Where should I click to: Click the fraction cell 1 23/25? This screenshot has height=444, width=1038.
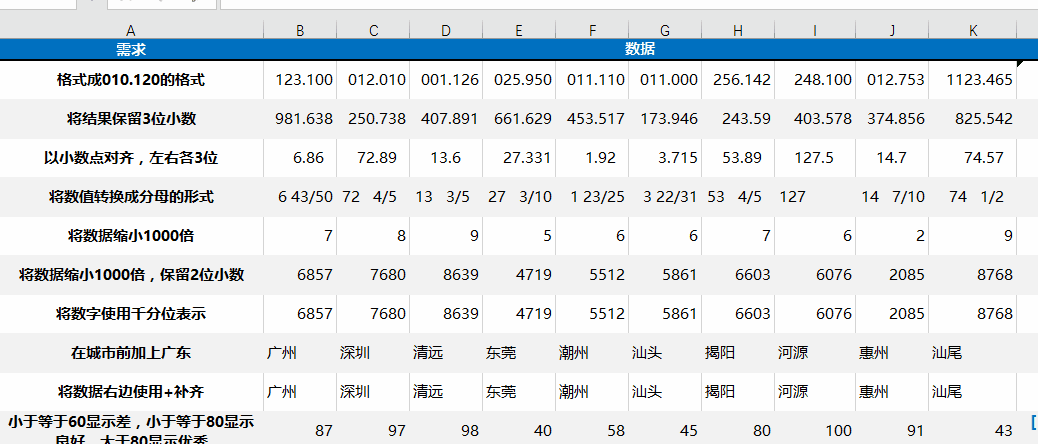click(x=592, y=197)
